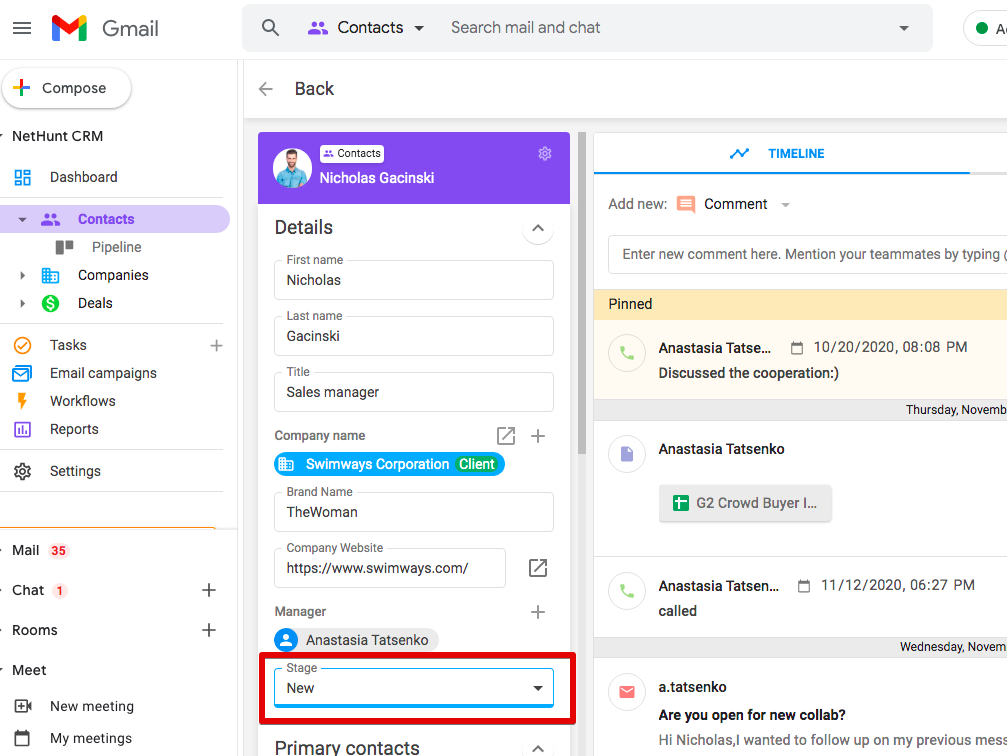
Task: Open My meetings
Action: (x=91, y=738)
